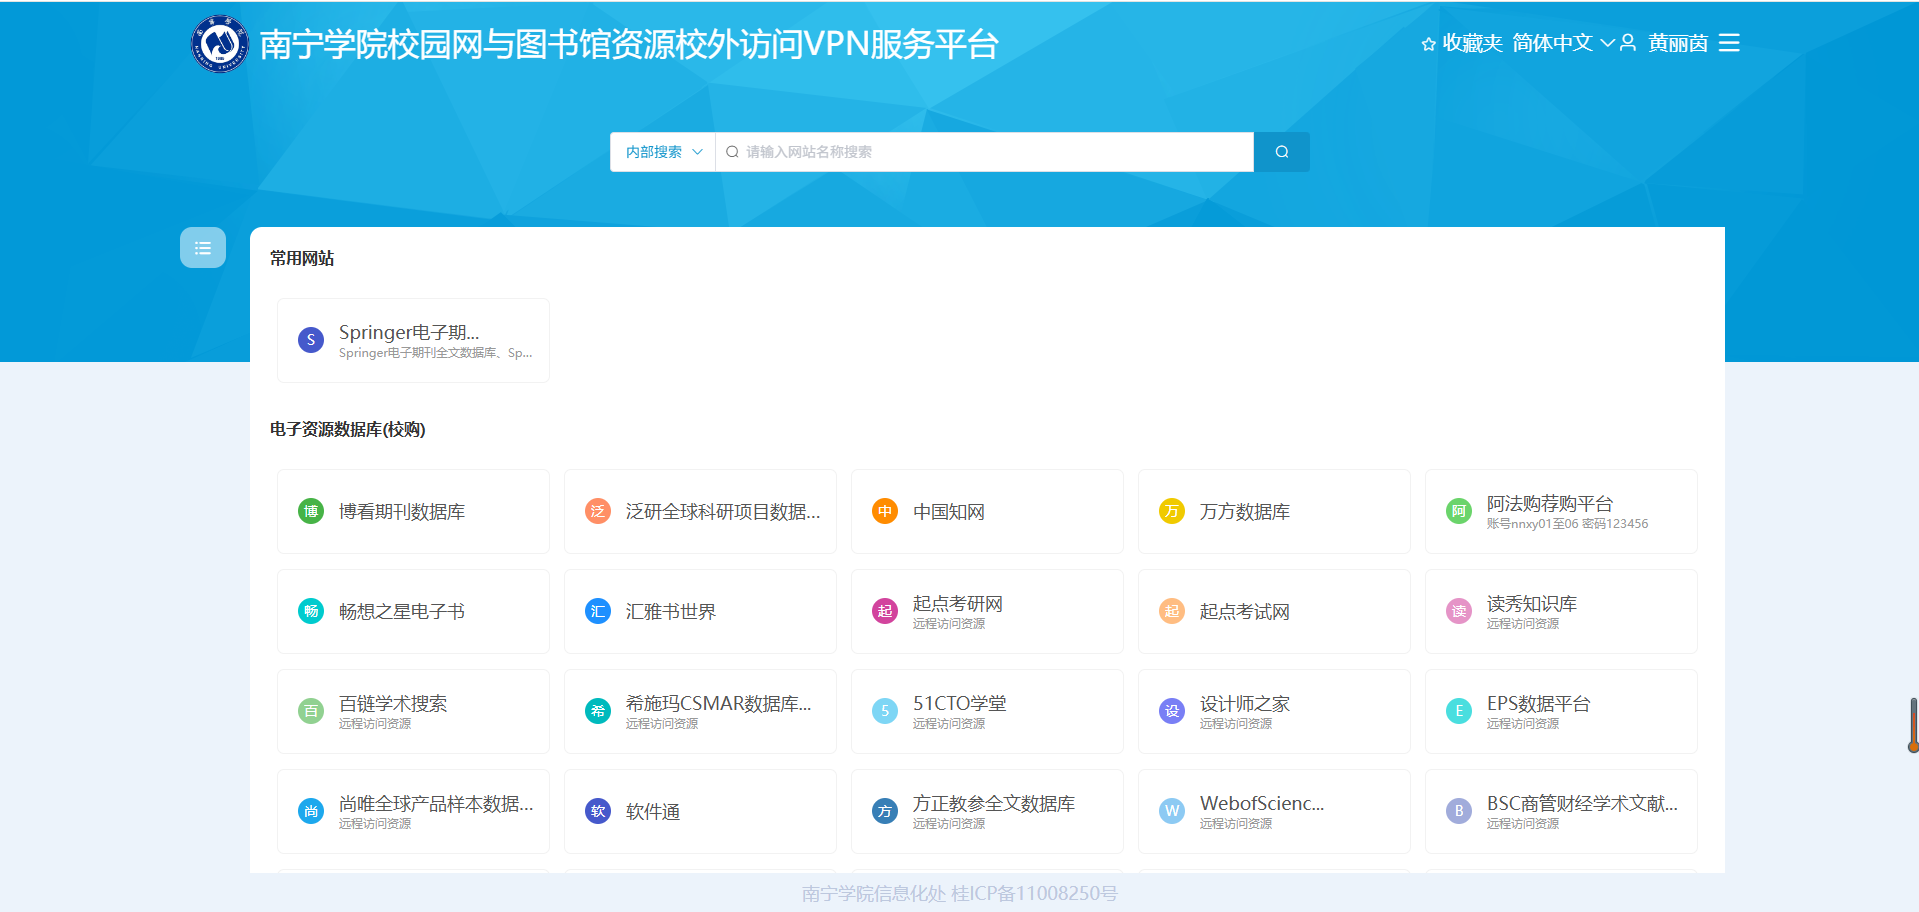Viewport: 1919px width, 912px height.
Task: Open 51CTO学堂 link
Action: click(x=960, y=703)
